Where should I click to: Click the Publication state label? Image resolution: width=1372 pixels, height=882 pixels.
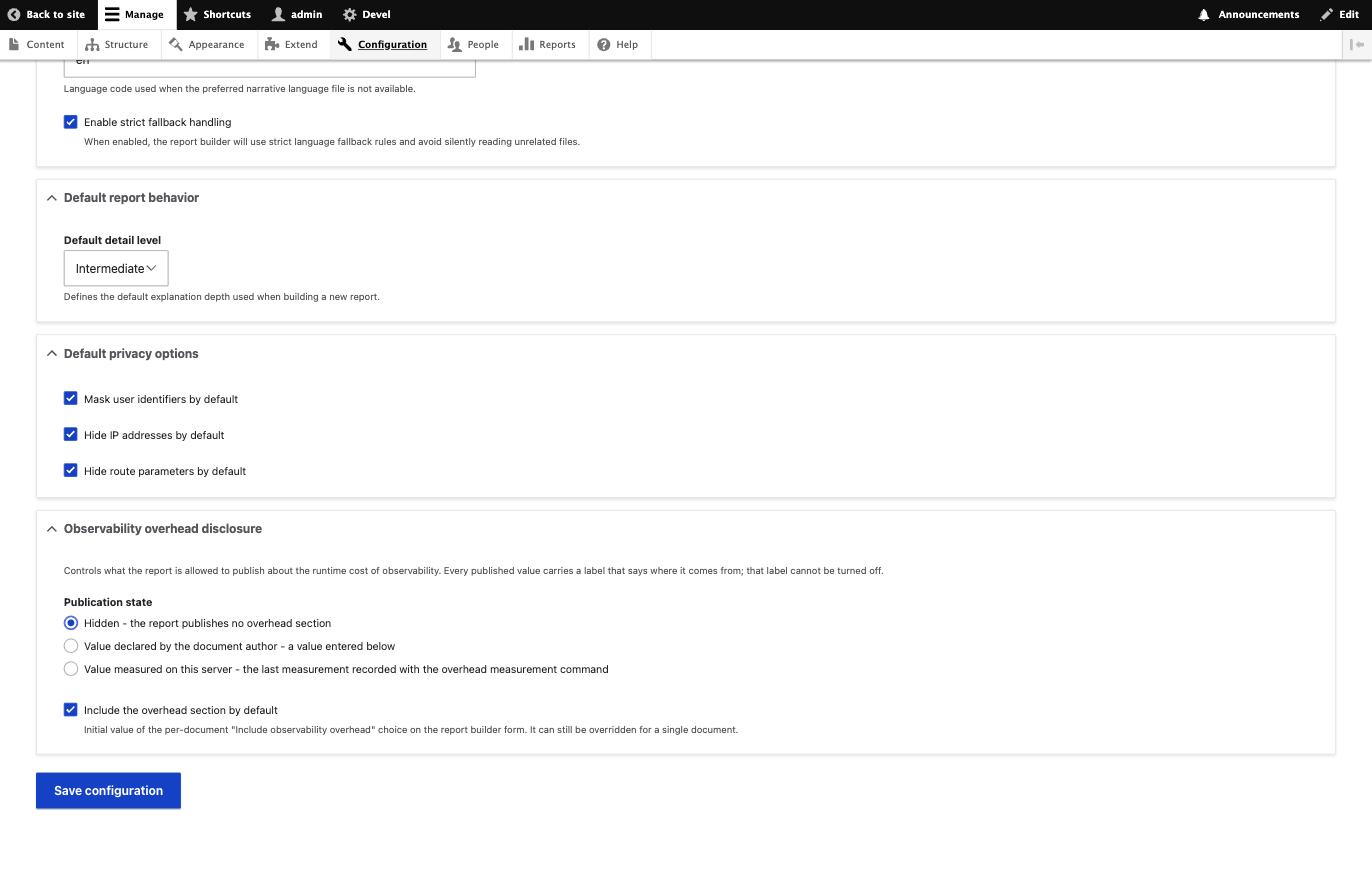[x=108, y=602]
